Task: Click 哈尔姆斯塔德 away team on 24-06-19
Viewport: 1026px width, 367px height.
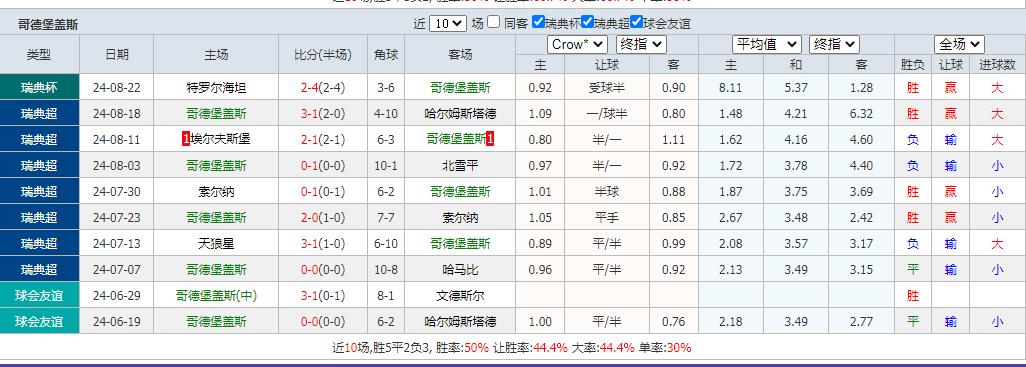Action: click(x=460, y=322)
